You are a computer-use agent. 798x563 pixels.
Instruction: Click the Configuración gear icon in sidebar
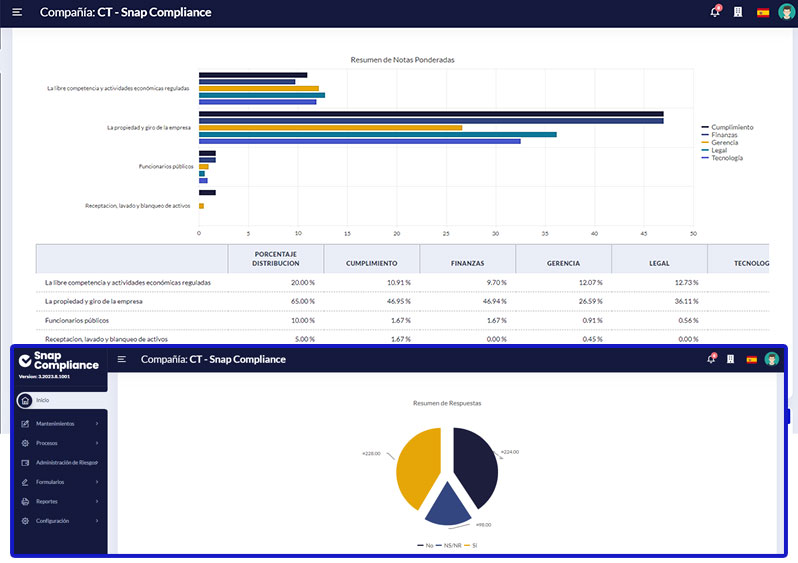point(25,521)
